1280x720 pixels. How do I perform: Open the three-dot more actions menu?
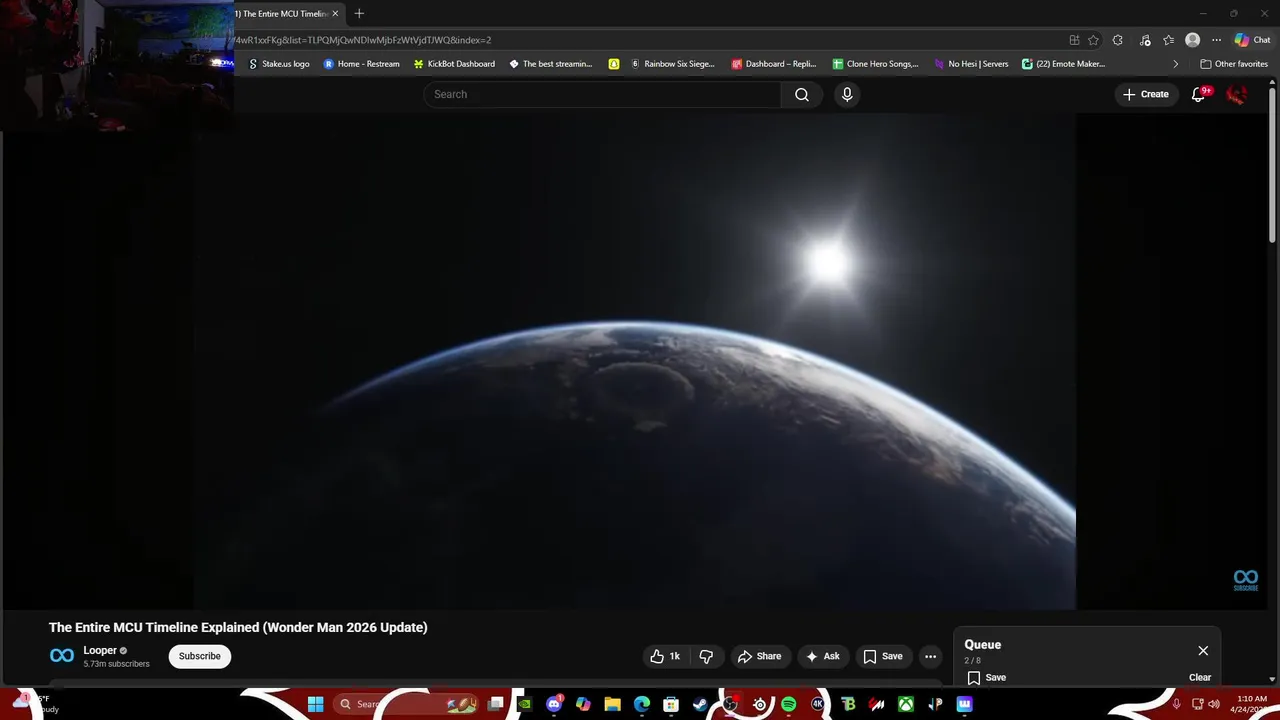tap(930, 656)
